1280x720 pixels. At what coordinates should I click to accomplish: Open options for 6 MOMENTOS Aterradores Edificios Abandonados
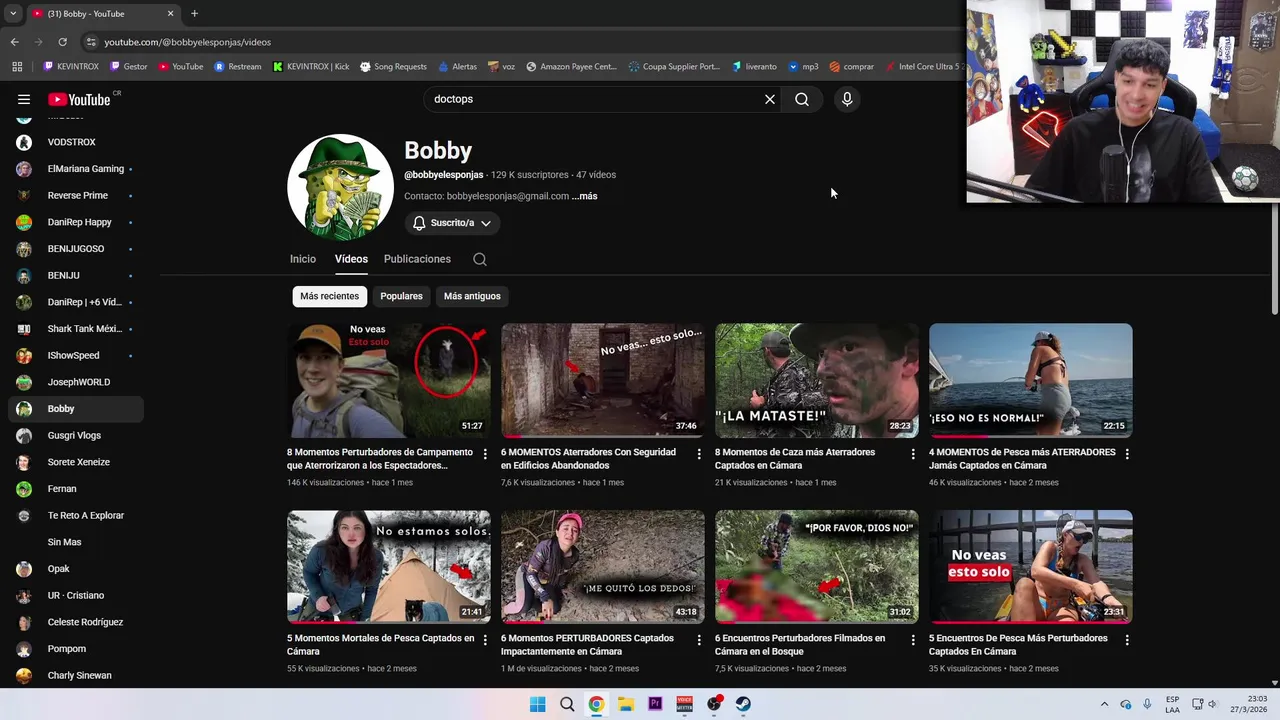coord(699,454)
